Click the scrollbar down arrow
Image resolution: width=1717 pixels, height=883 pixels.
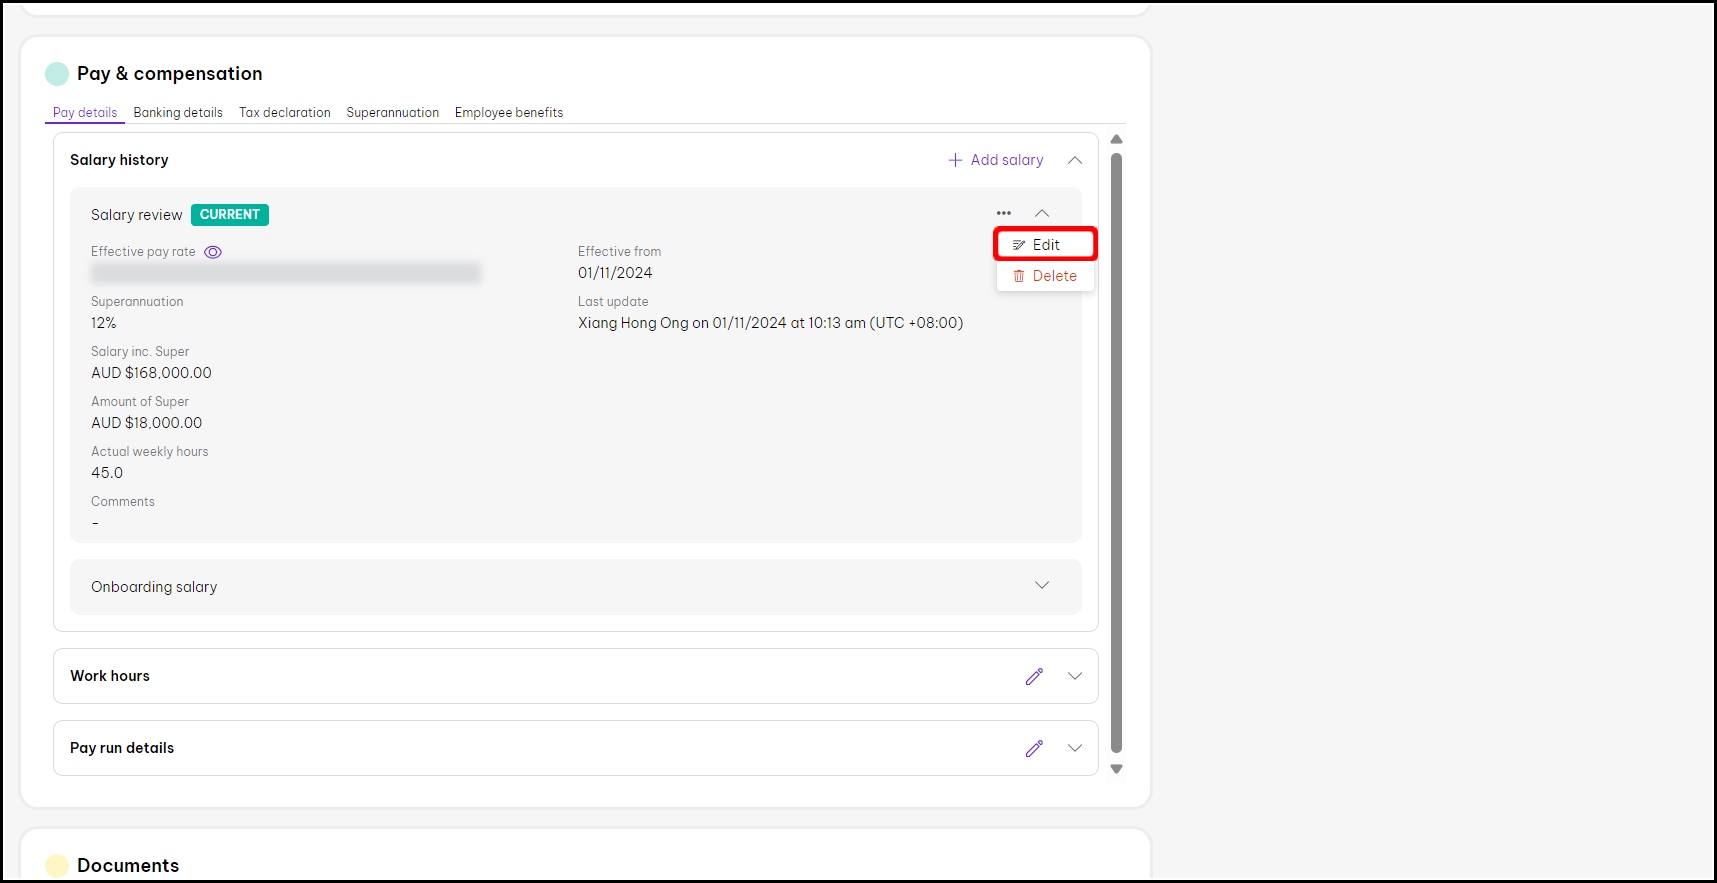tap(1116, 769)
